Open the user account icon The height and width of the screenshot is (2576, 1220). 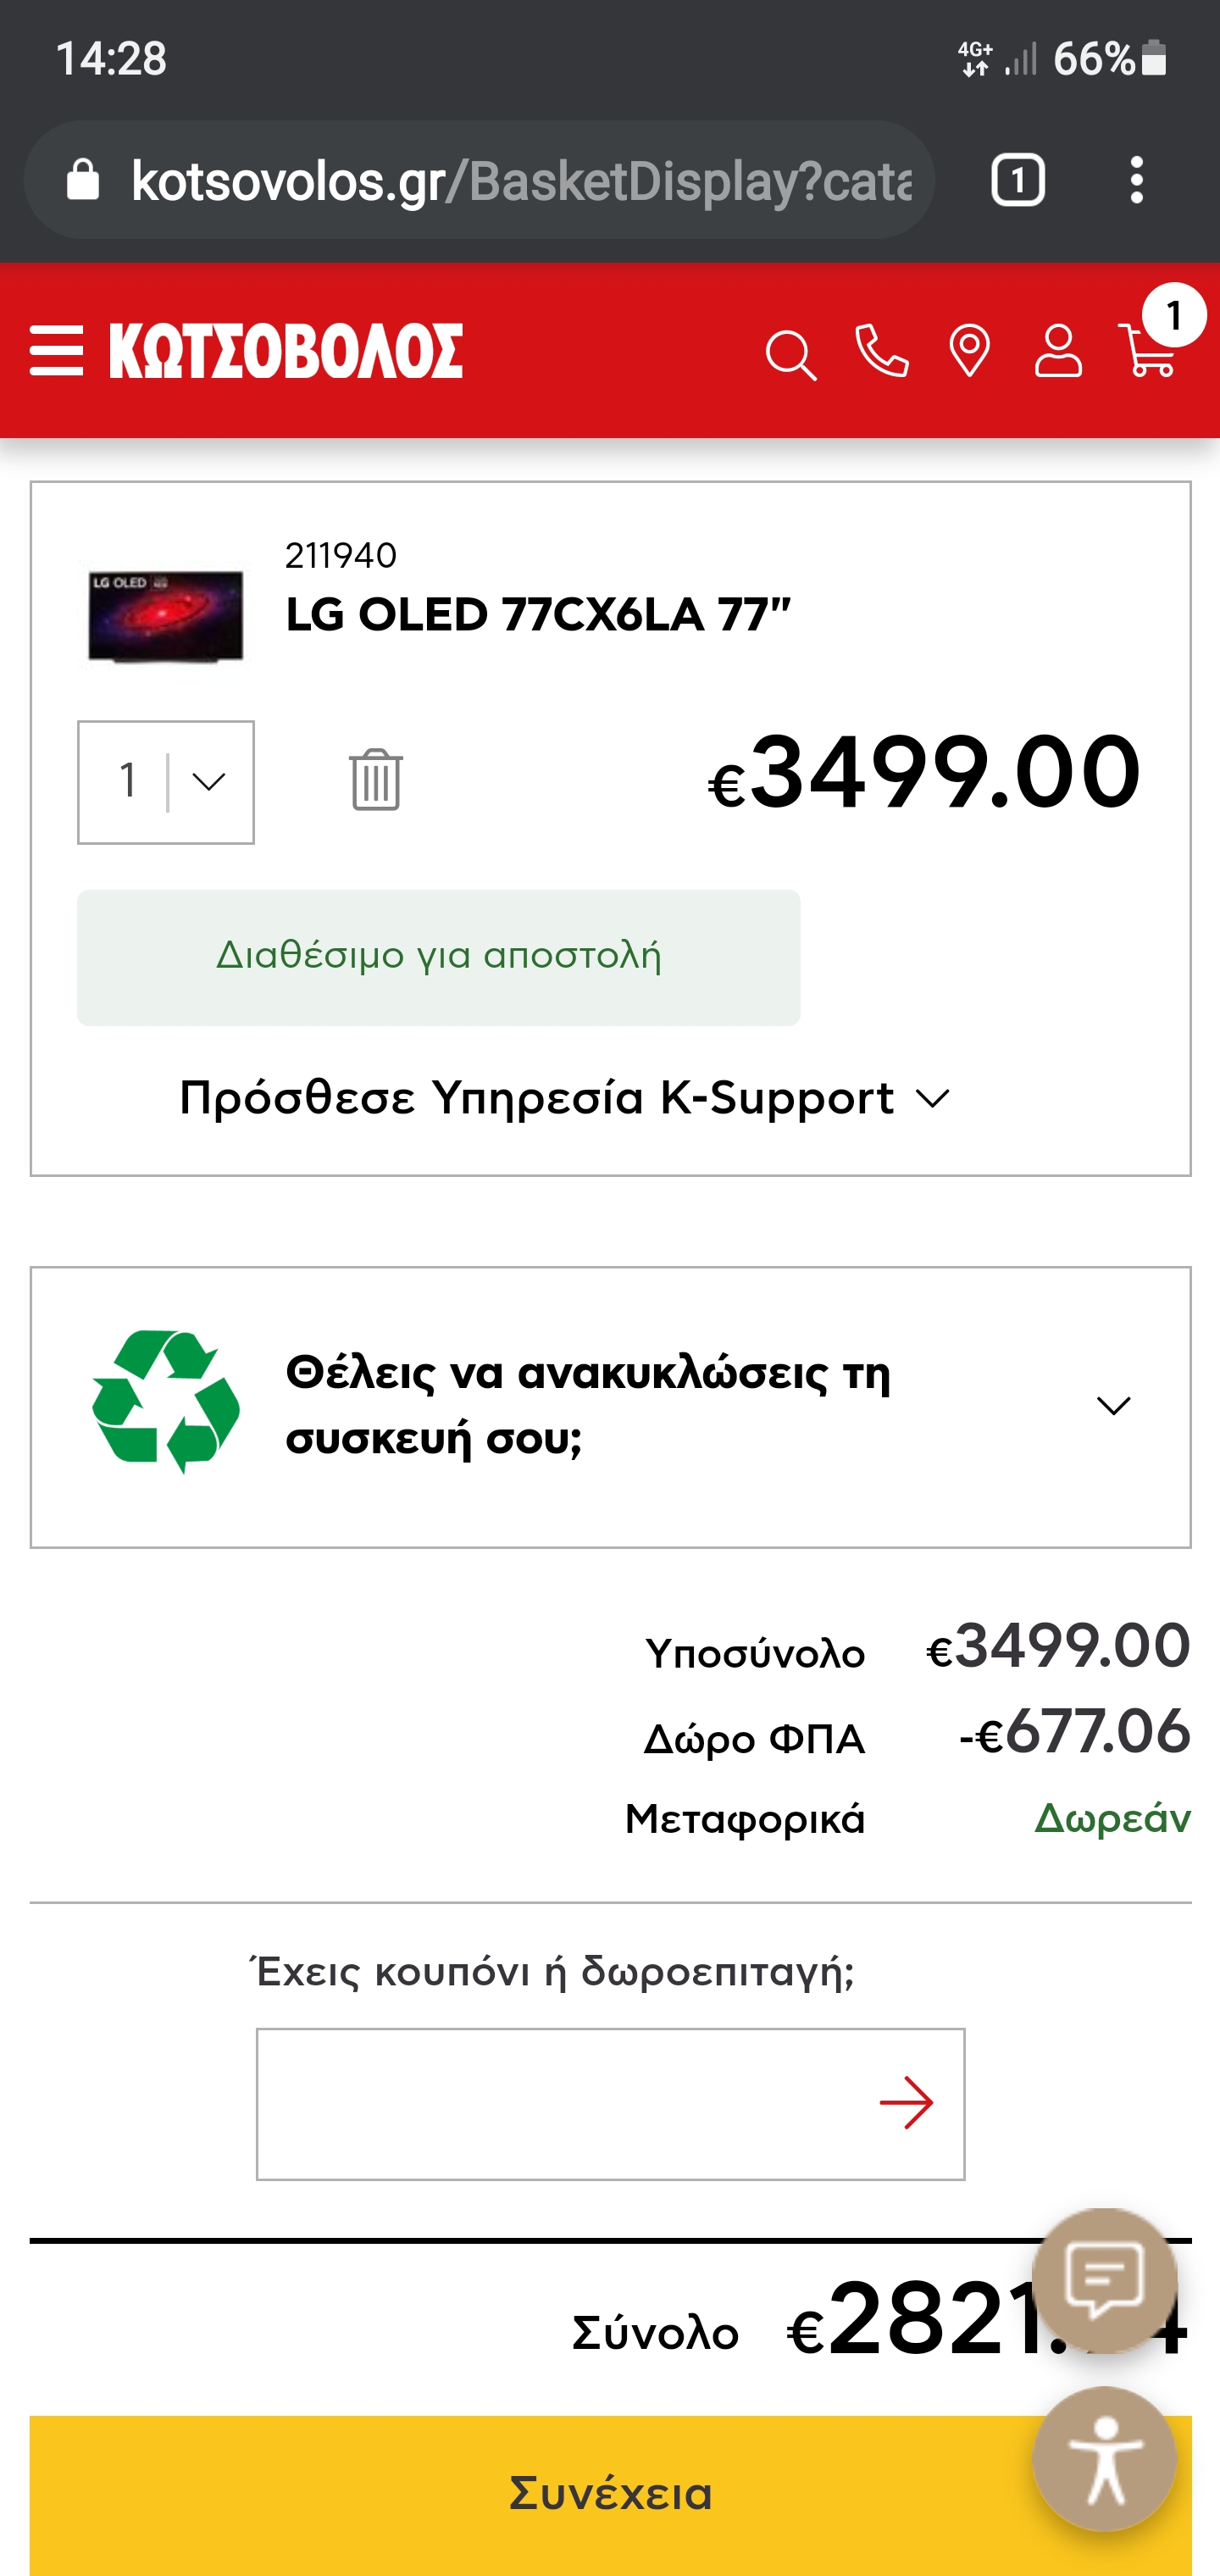[x=1058, y=351]
